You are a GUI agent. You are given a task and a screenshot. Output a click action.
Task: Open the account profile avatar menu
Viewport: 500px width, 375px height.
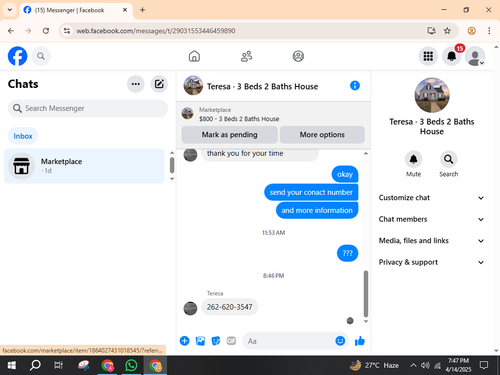(x=475, y=56)
